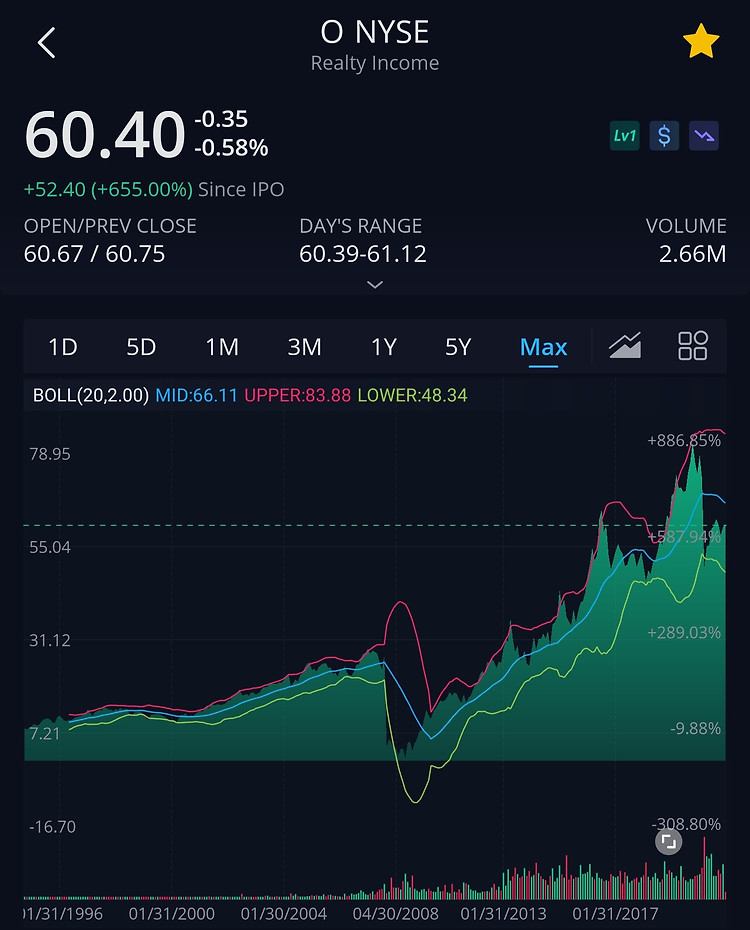The width and height of the screenshot is (750, 930).
Task: Select the 3M time range
Action: coord(304,347)
